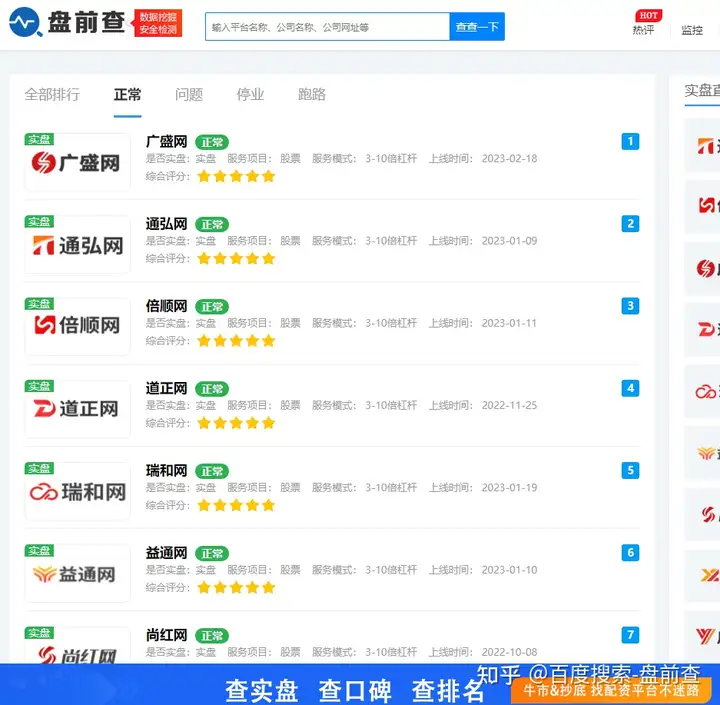
Task: Open the 监控 menu item
Action: pyautogui.click(x=692, y=30)
